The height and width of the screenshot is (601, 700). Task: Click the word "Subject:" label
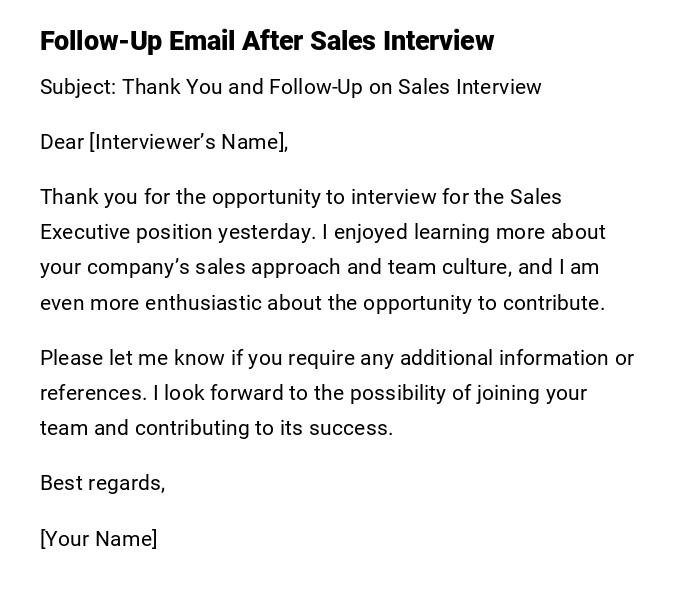tap(78, 87)
